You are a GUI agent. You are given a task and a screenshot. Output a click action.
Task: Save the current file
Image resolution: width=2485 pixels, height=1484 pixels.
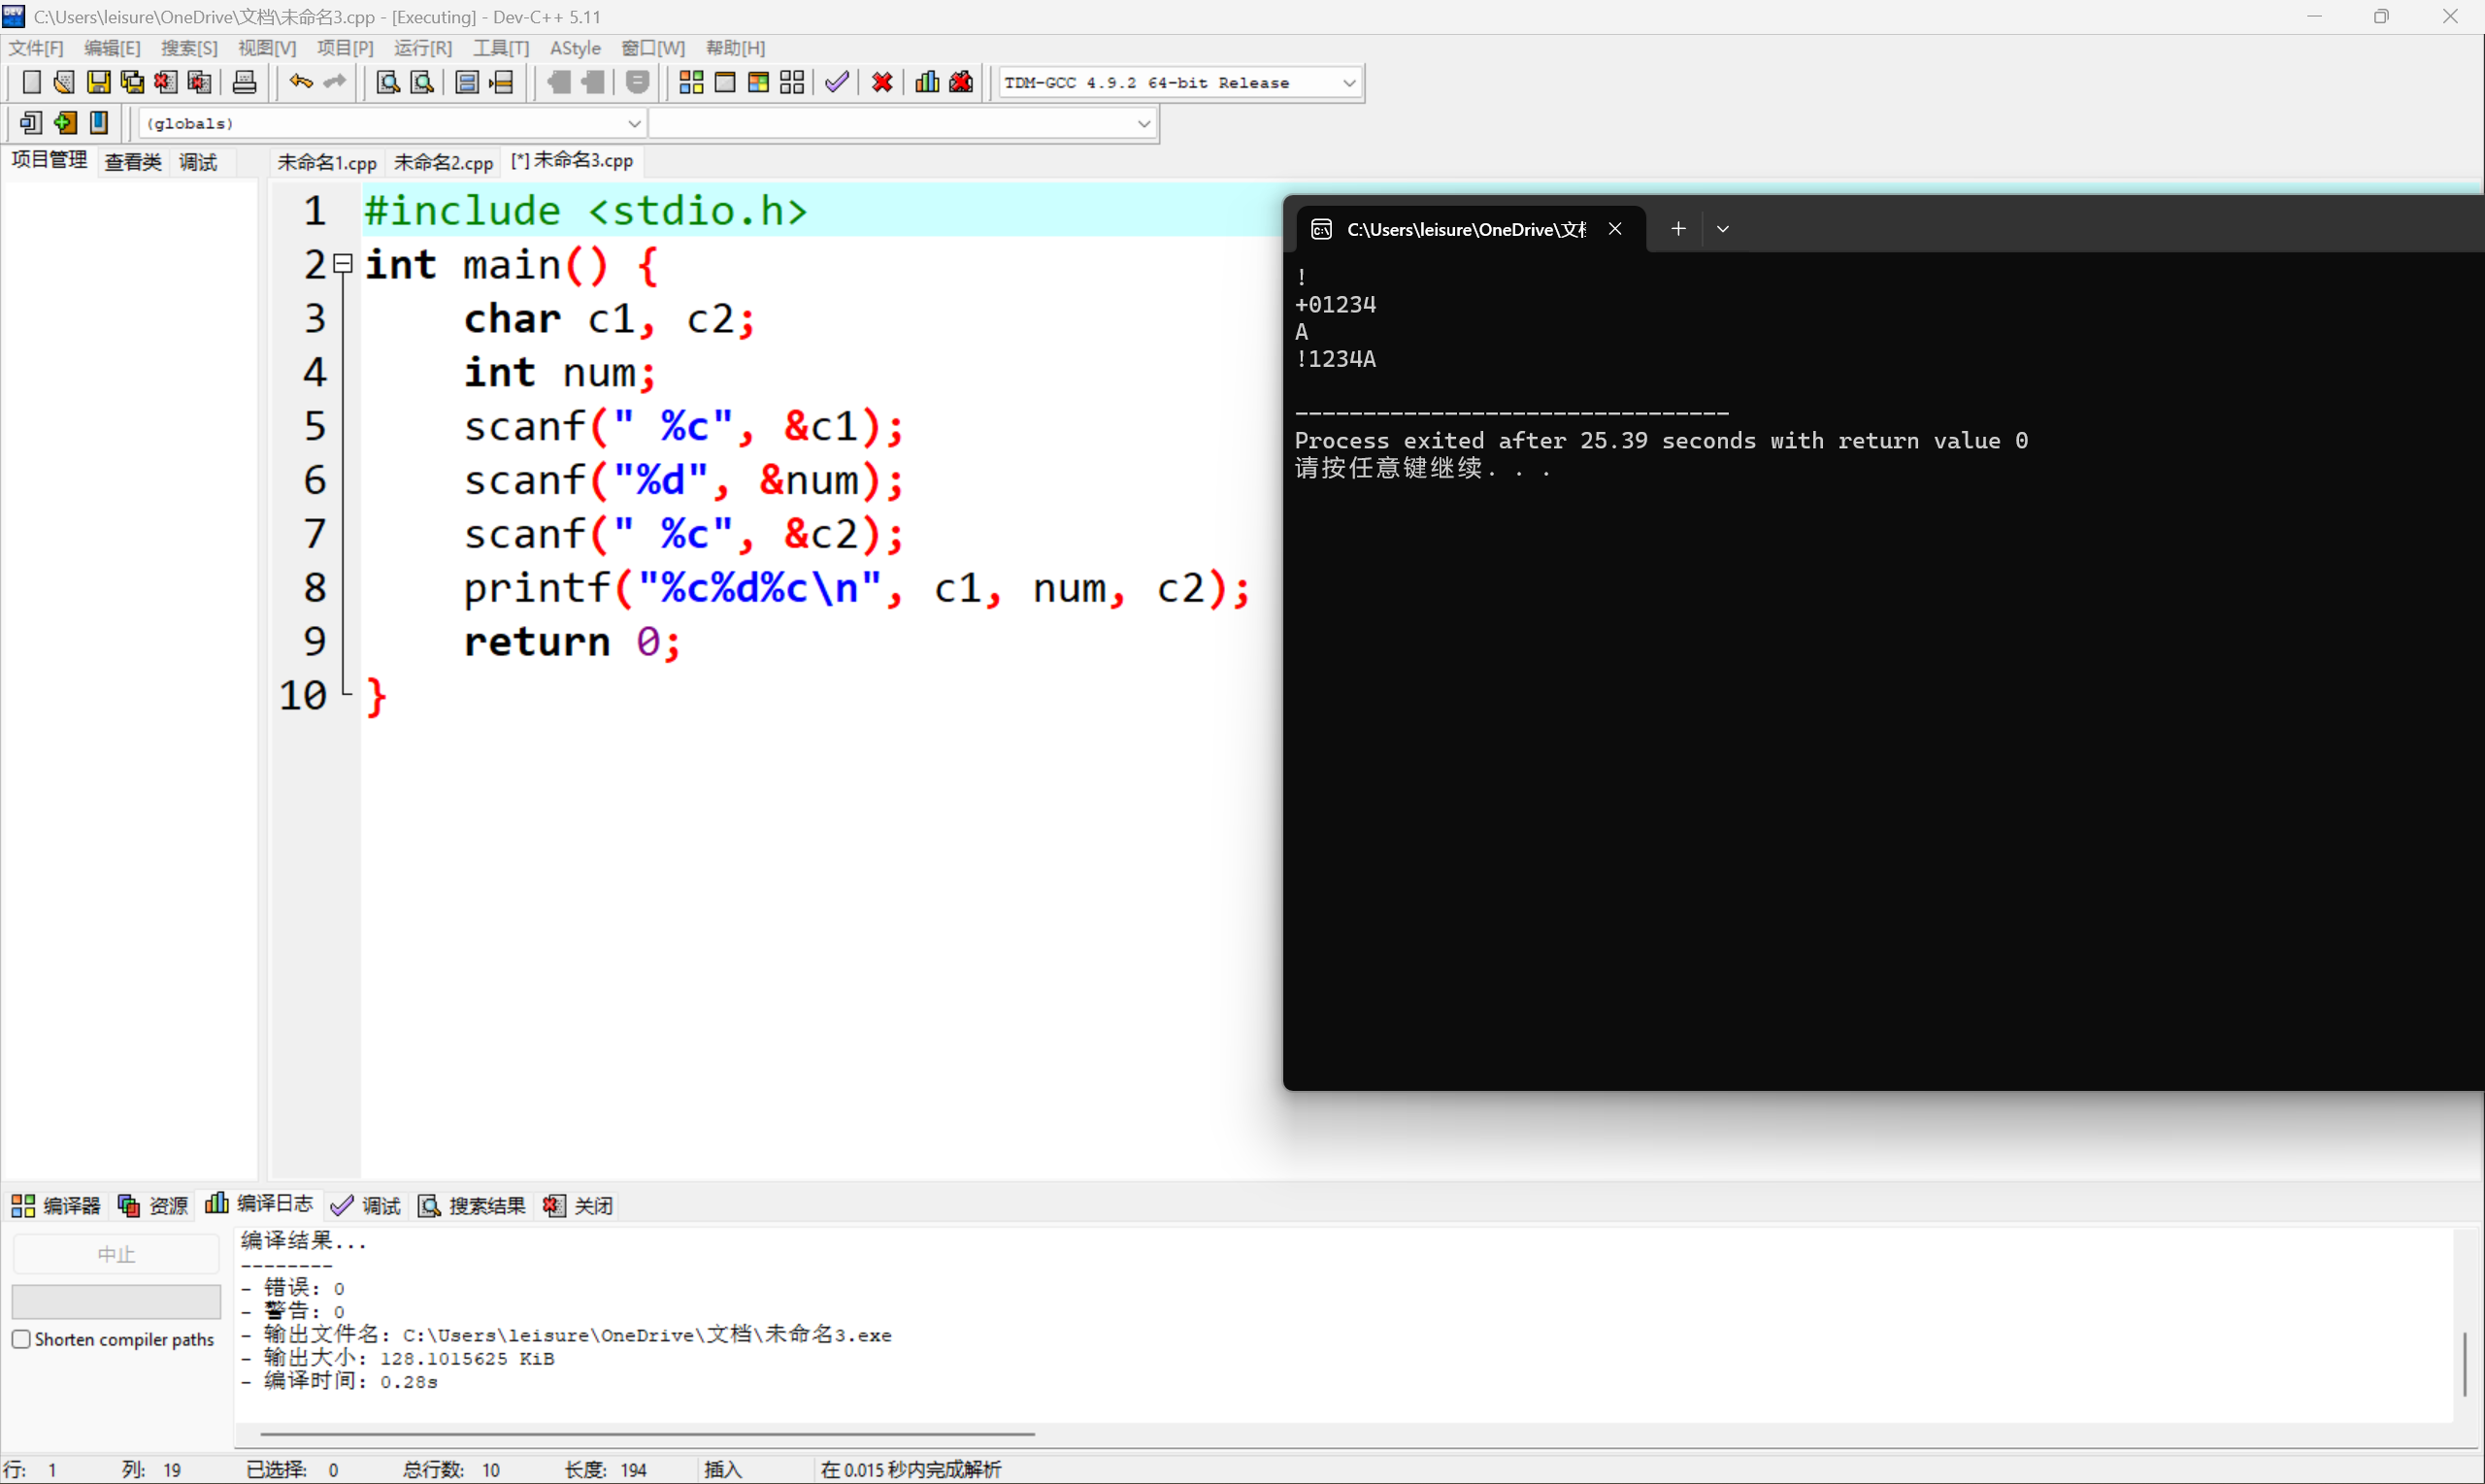pyautogui.click(x=97, y=82)
